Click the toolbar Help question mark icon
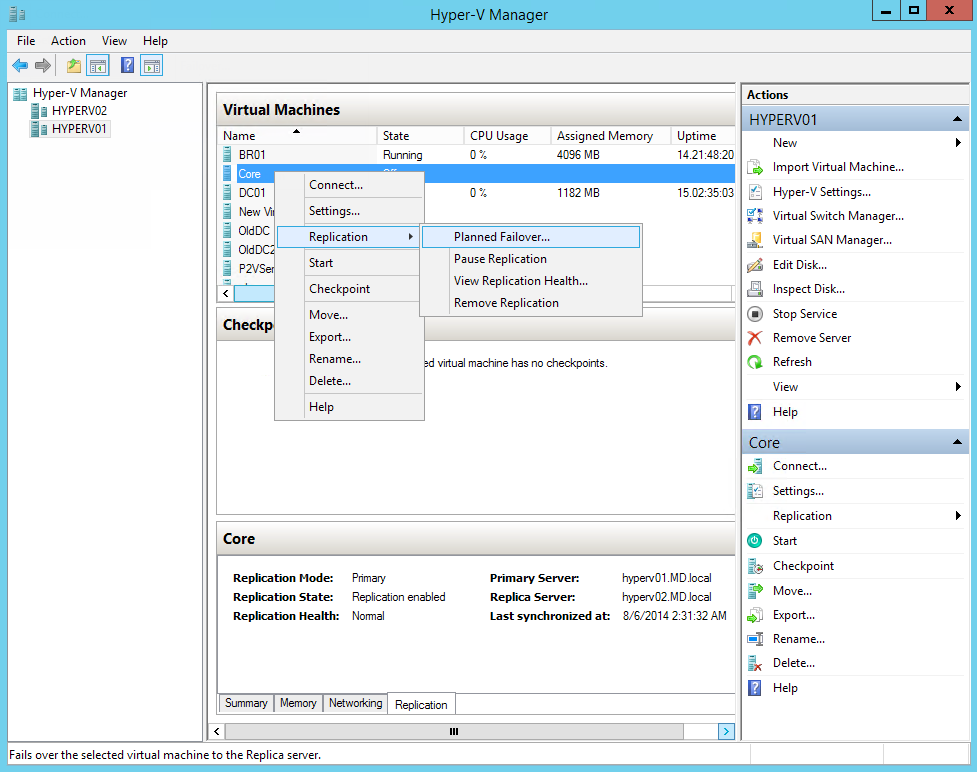The image size is (977, 772). (127, 65)
